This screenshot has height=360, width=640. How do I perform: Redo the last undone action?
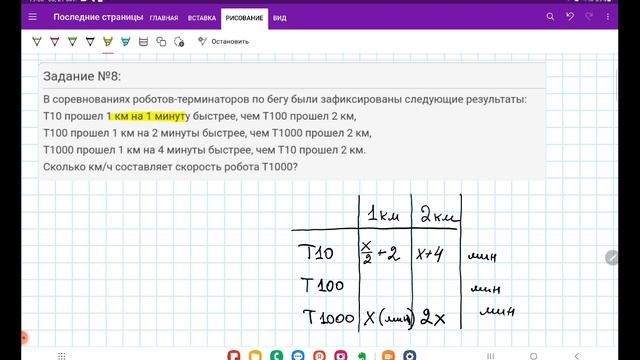point(589,17)
